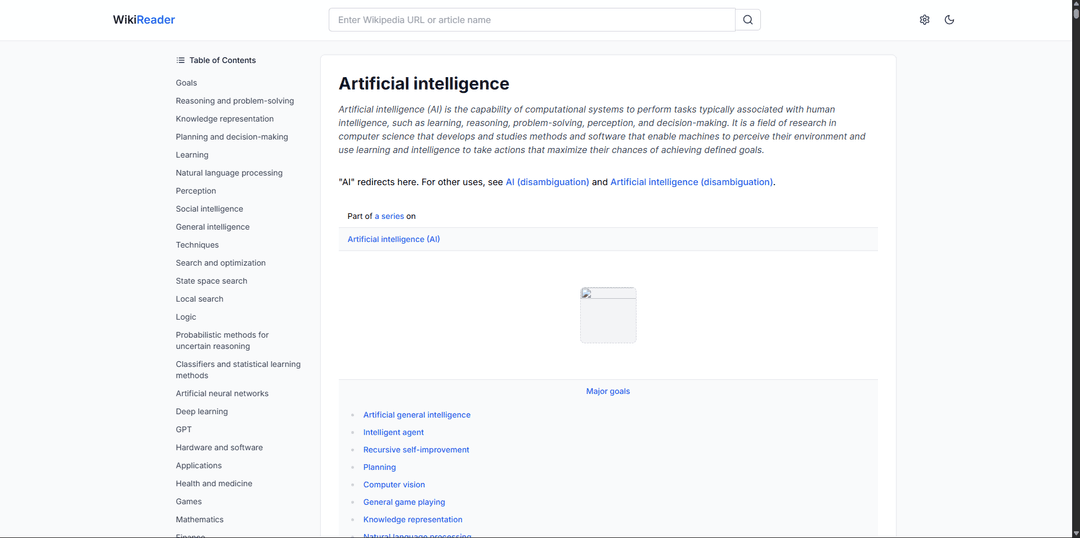Open the Applications contents entry

pyautogui.click(x=198, y=466)
